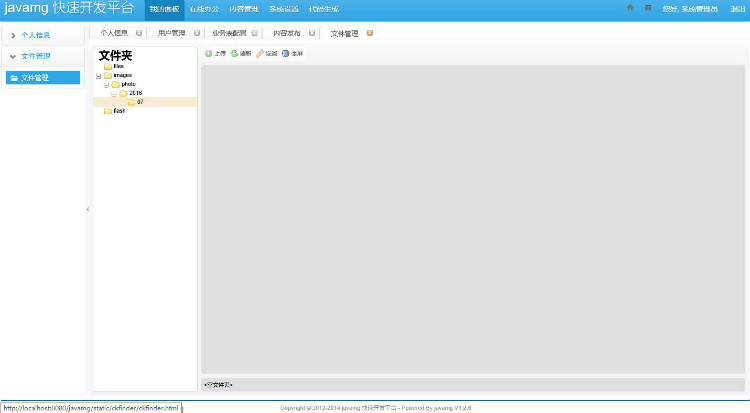Switch to the 内容发布 tab
Image resolution: width=750 pixels, height=413 pixels.
pyautogui.click(x=287, y=33)
